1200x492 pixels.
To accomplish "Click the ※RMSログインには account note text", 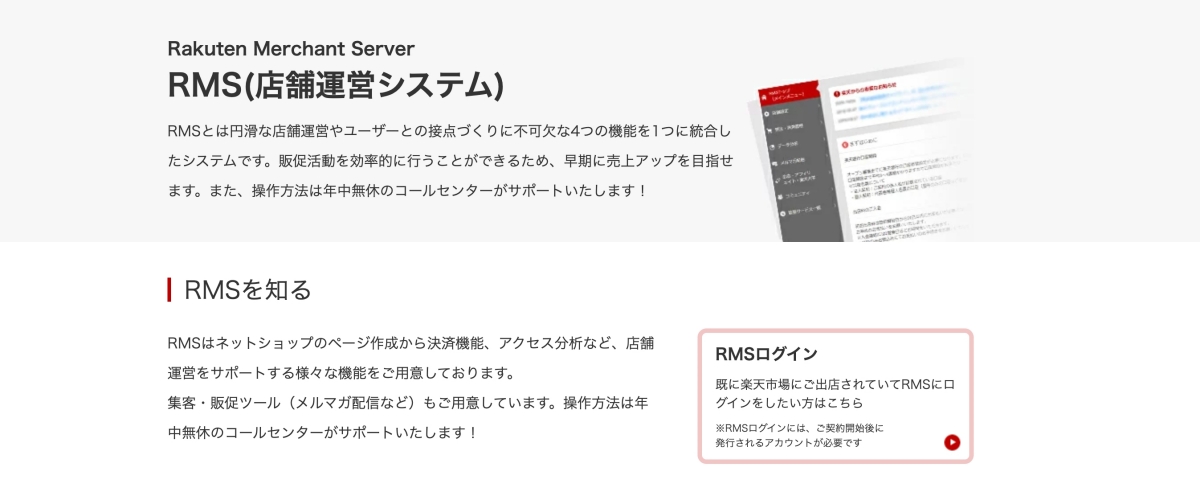I will point(800,428).
